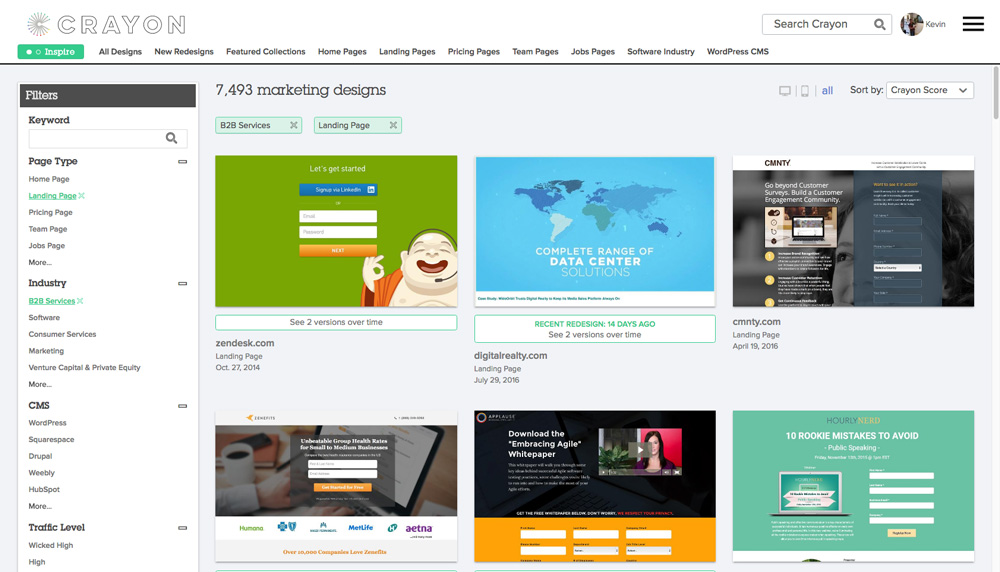Screen dimensions: 1000x572
Task: Open Featured Collections tab
Action: (265, 52)
